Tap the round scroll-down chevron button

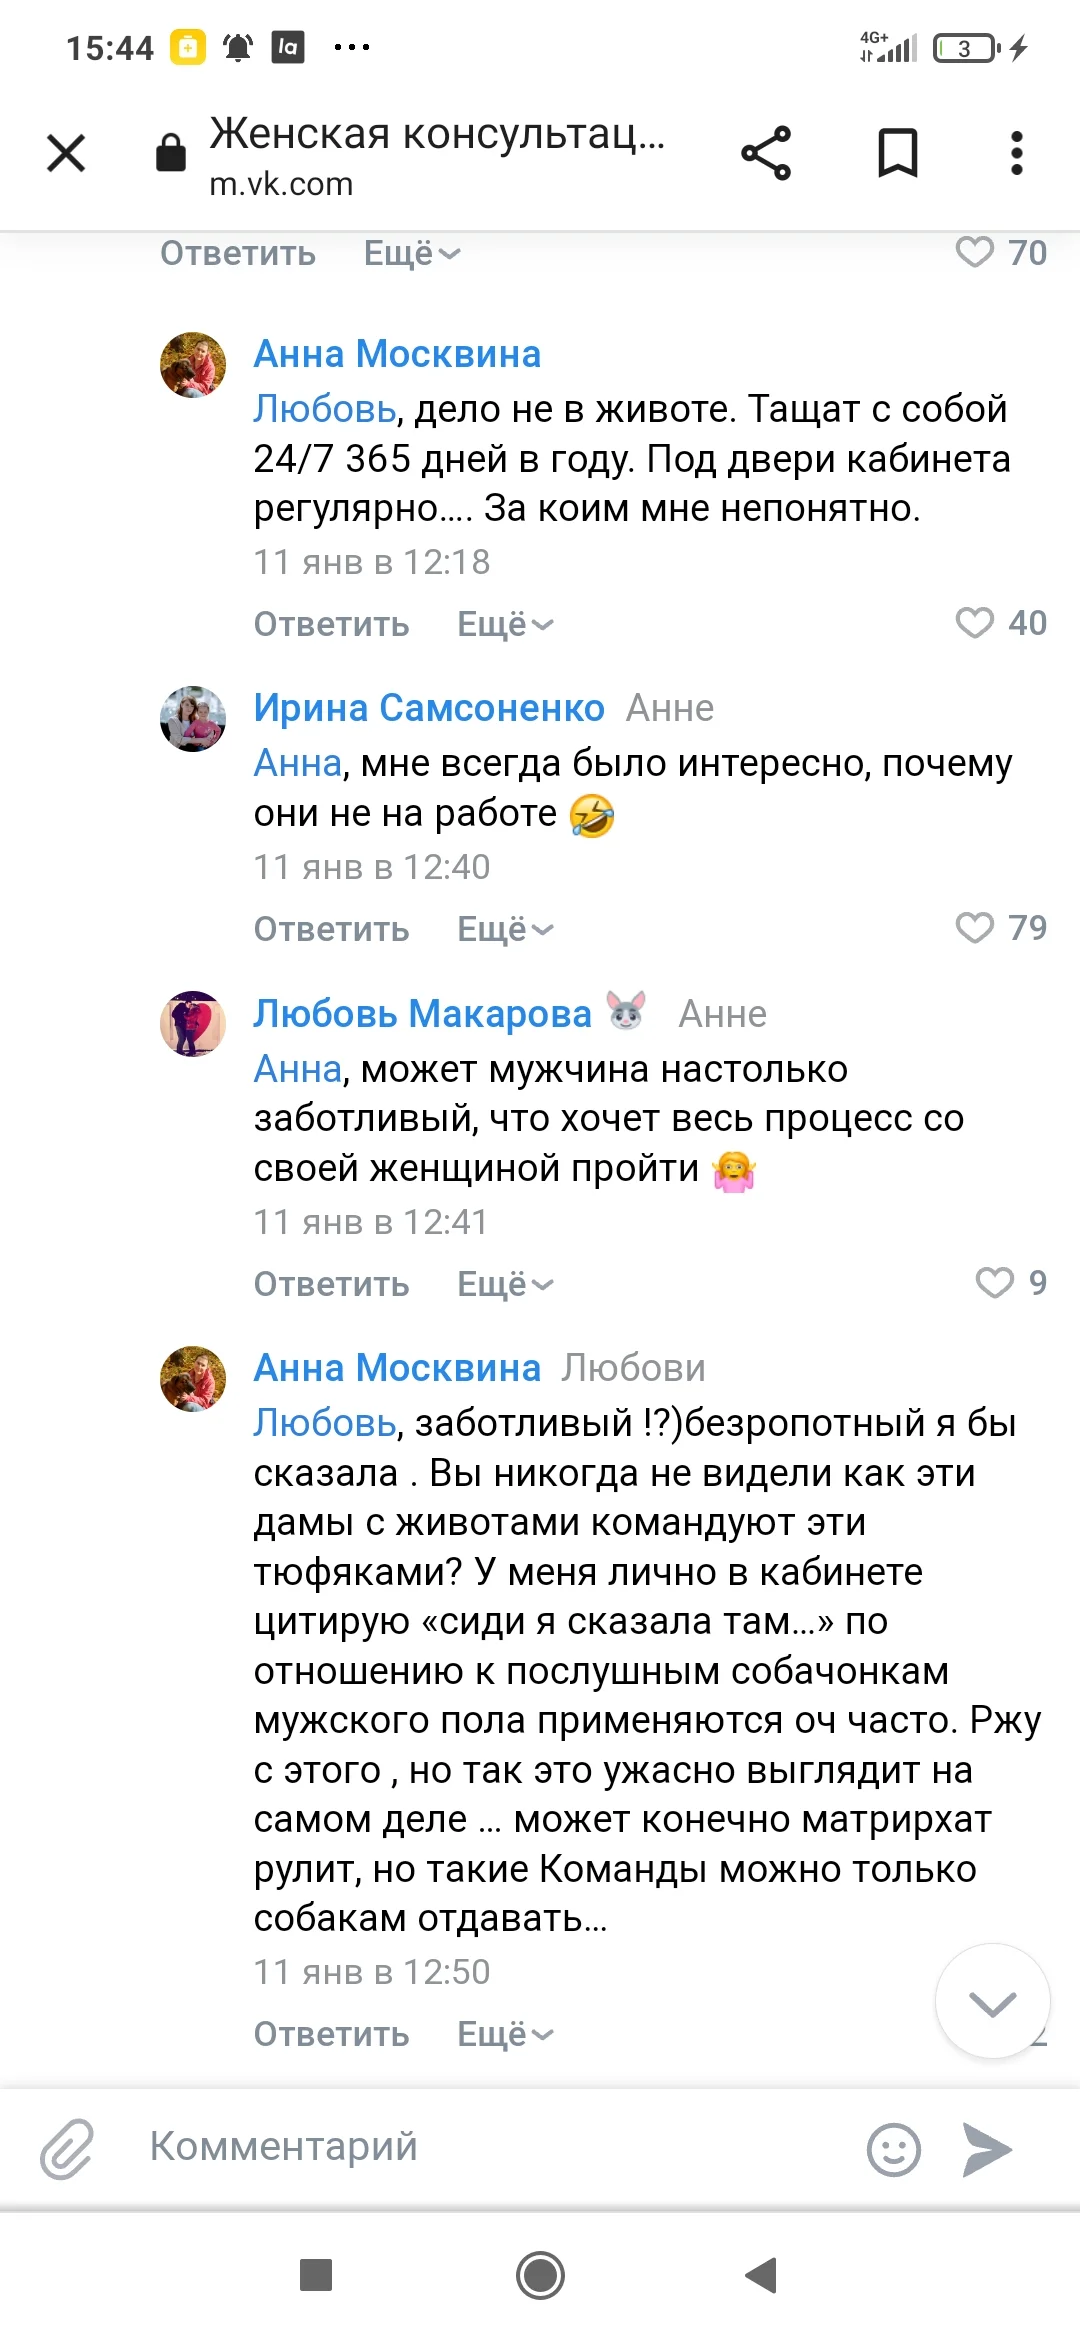pyautogui.click(x=992, y=2001)
